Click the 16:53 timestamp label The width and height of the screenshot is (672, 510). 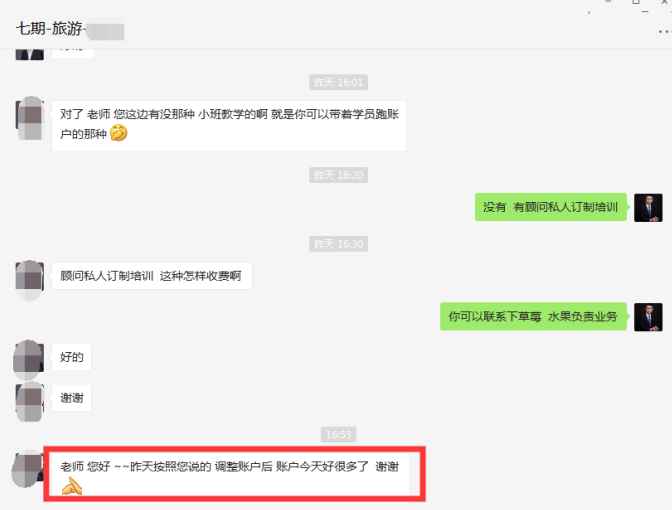338,435
